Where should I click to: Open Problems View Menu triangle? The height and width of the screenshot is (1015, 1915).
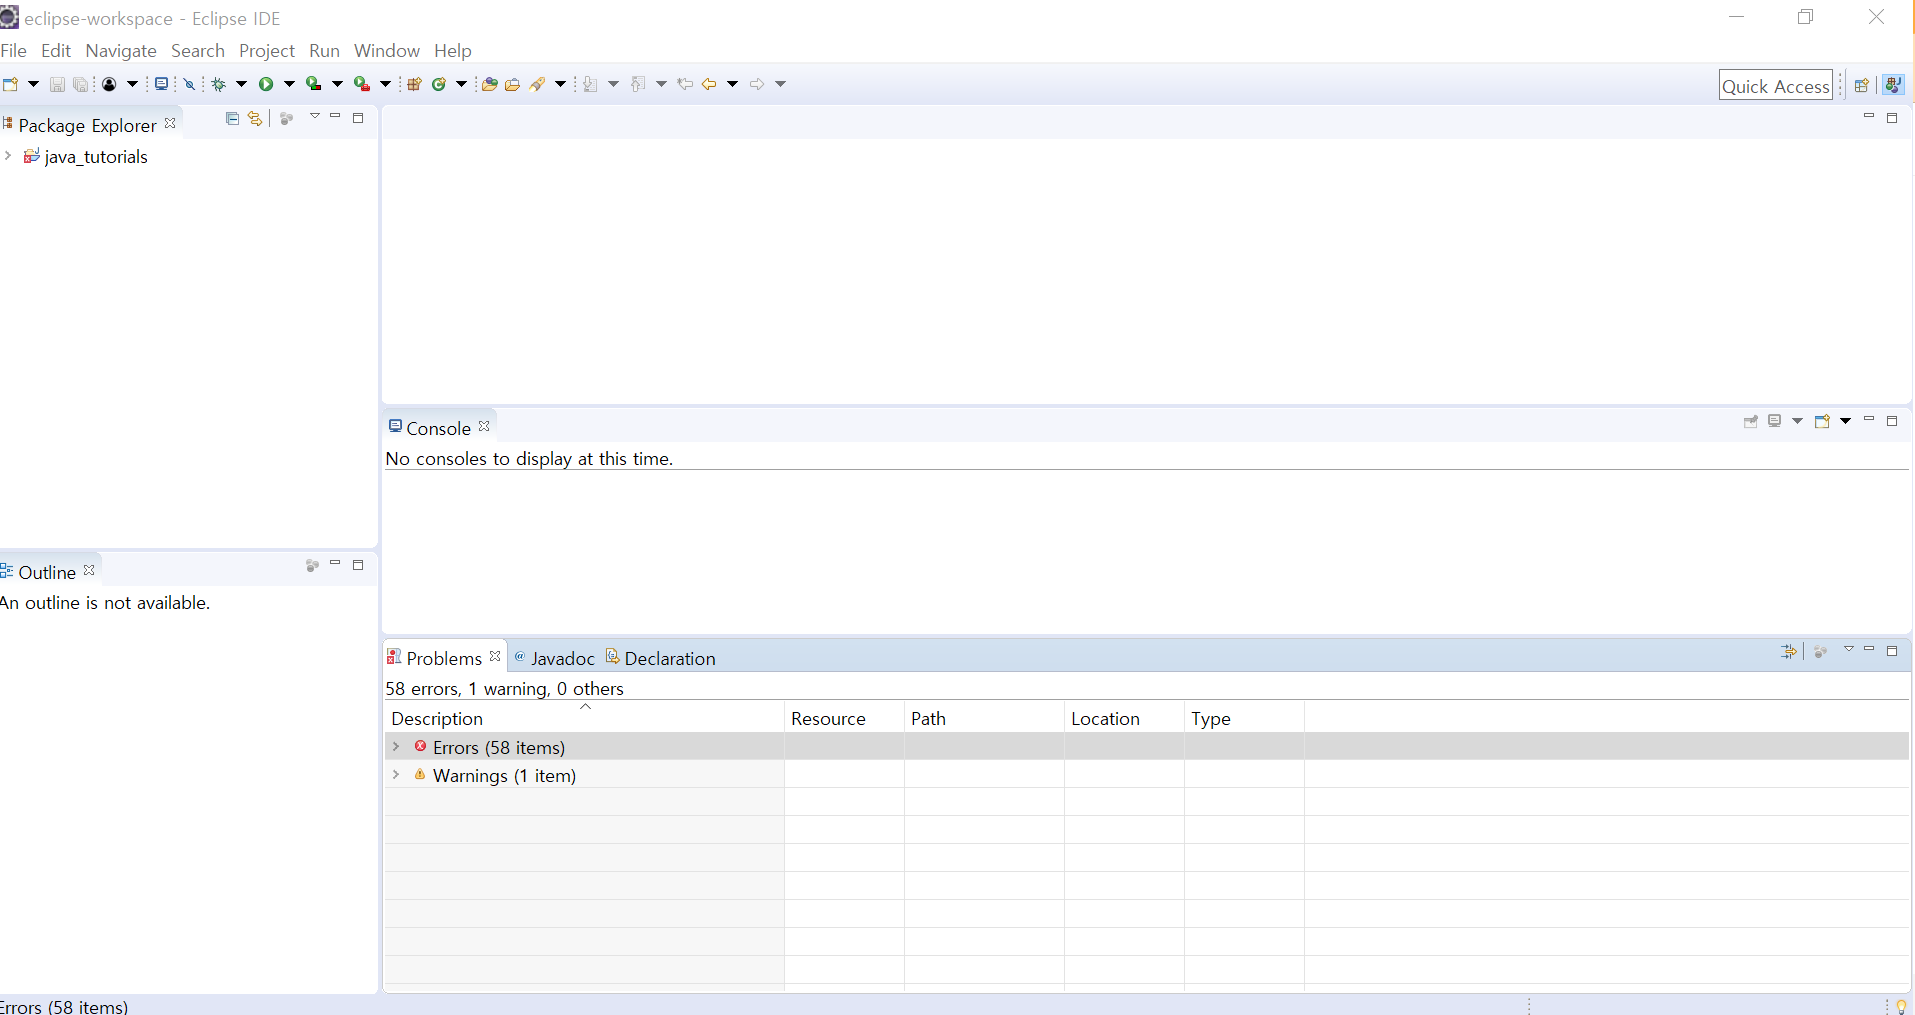(x=1848, y=650)
